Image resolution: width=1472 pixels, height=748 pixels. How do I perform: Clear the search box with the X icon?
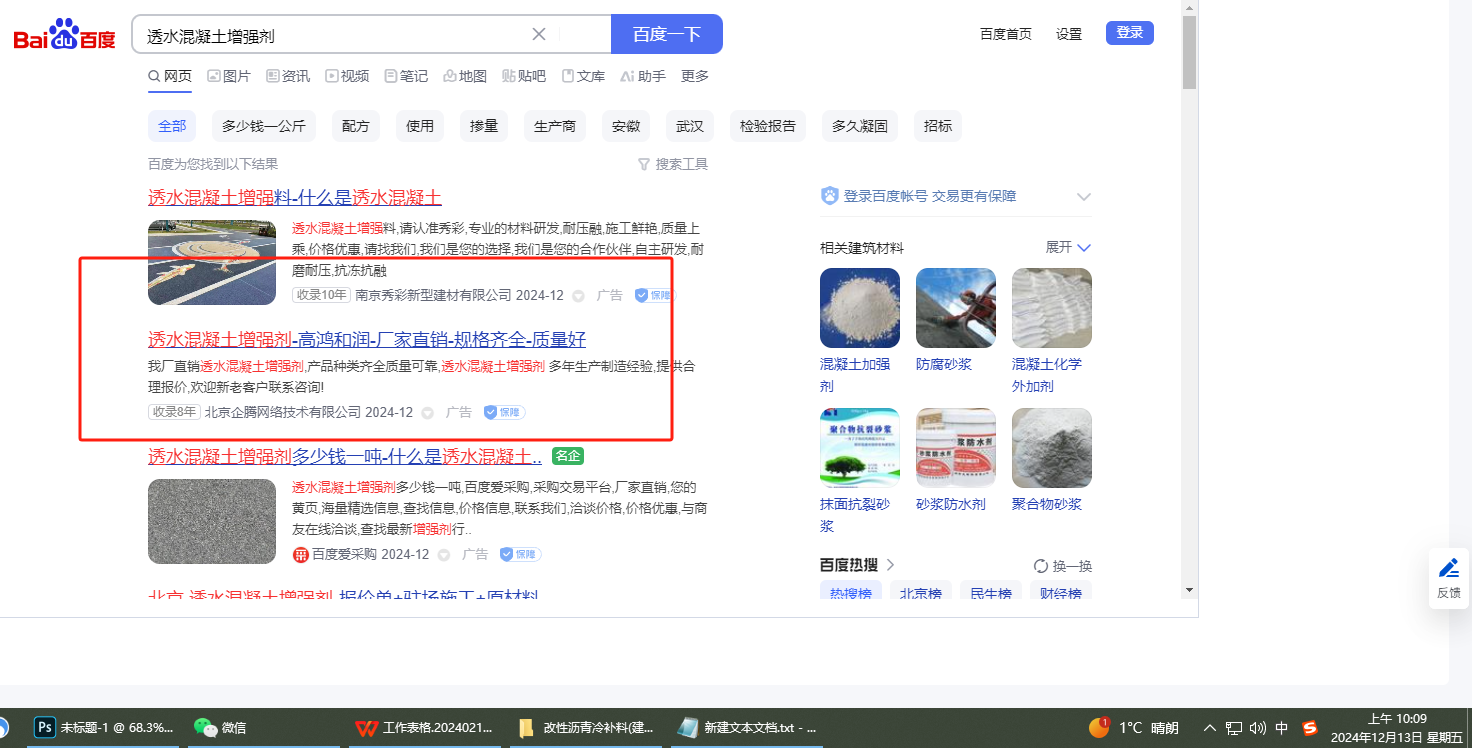tap(539, 34)
